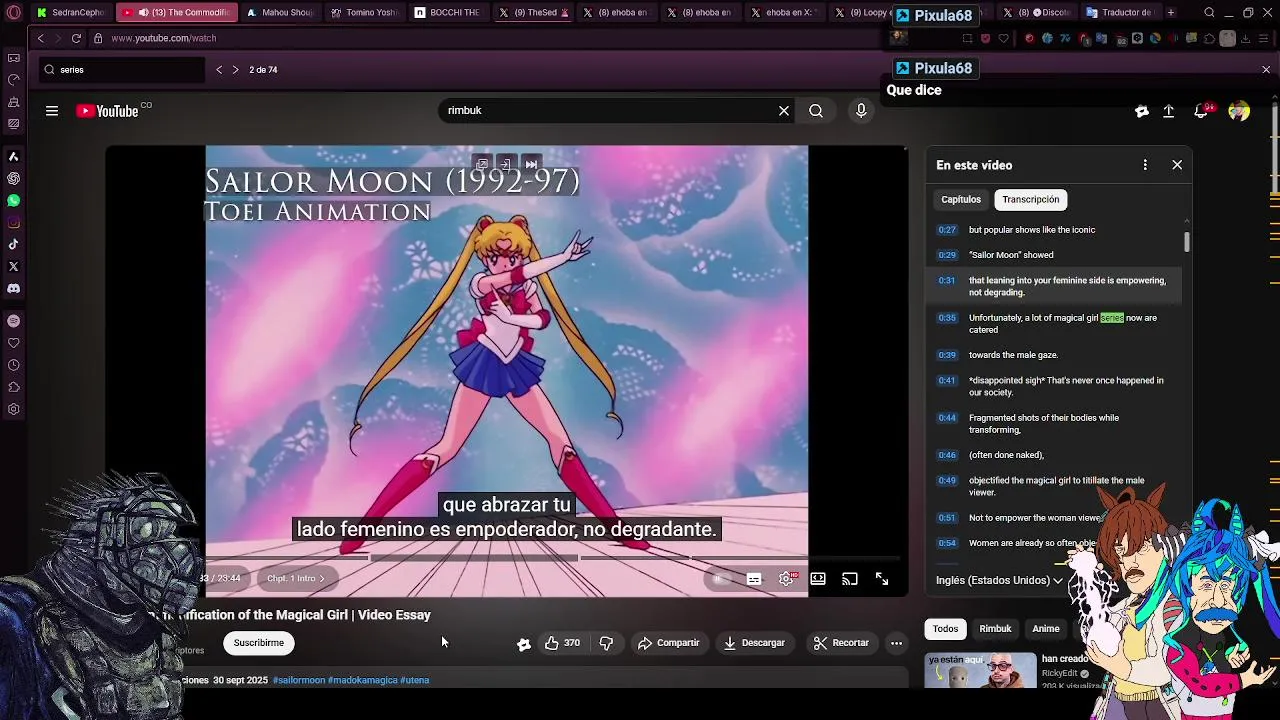Toggle subtitles on the video player
1280x720 pixels.
(x=754, y=579)
